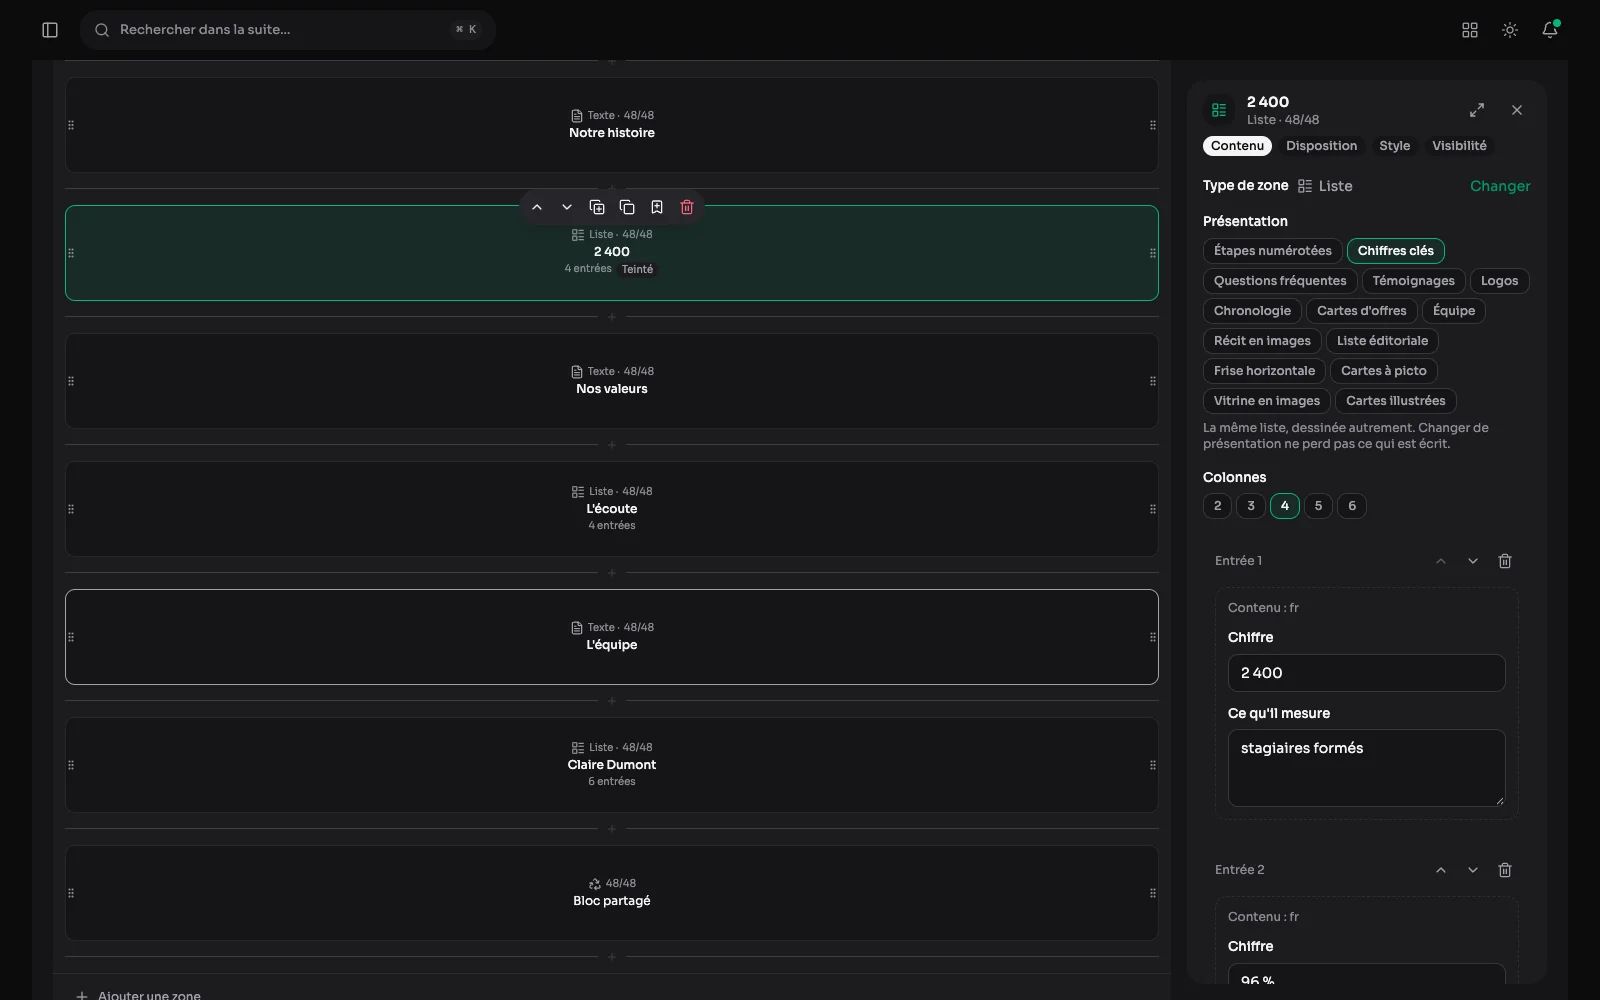Viewport: 1600px width, 1000px height.
Task: Open the Visibilité tab
Action: (1459, 146)
